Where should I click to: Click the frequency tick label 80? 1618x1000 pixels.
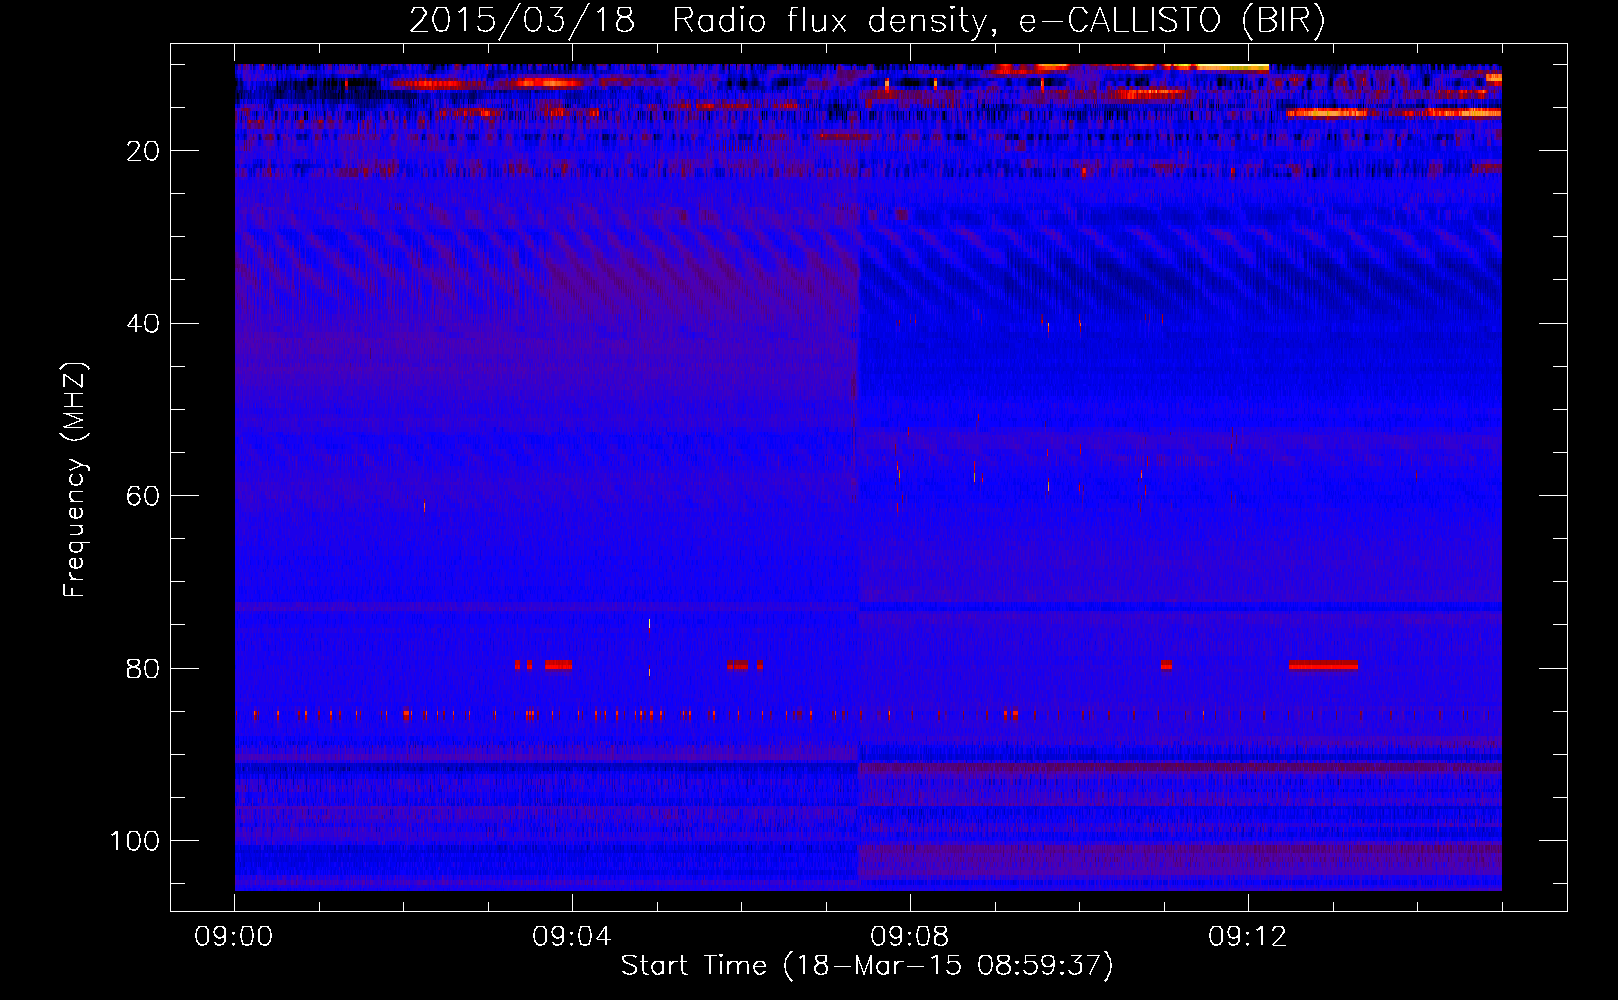point(144,668)
